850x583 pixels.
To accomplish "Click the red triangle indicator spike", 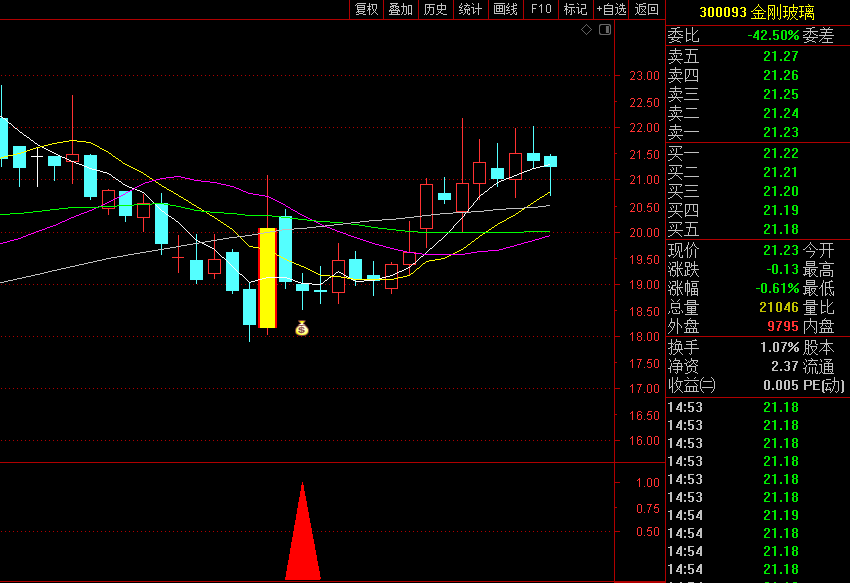I will coord(302,531).
